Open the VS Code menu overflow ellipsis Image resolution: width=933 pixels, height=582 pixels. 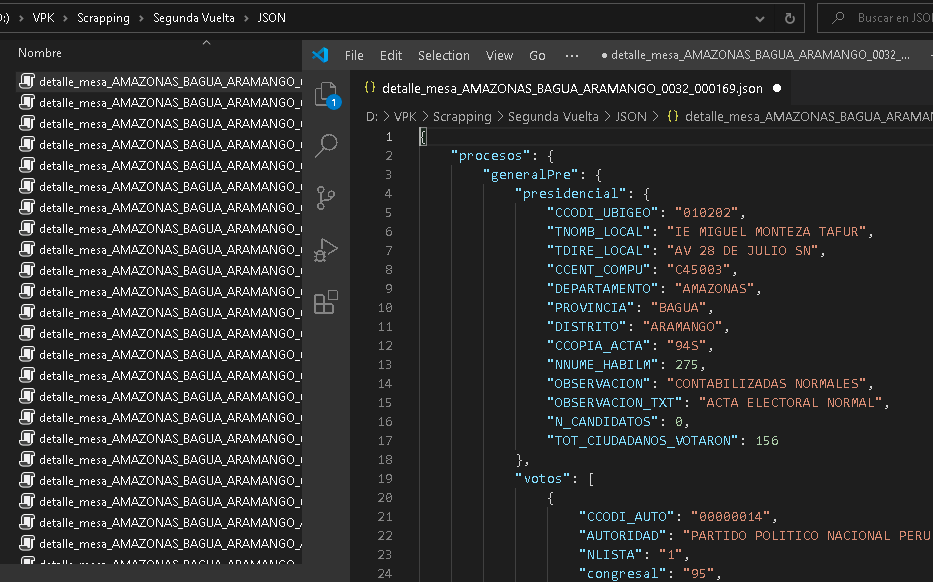(x=572, y=55)
